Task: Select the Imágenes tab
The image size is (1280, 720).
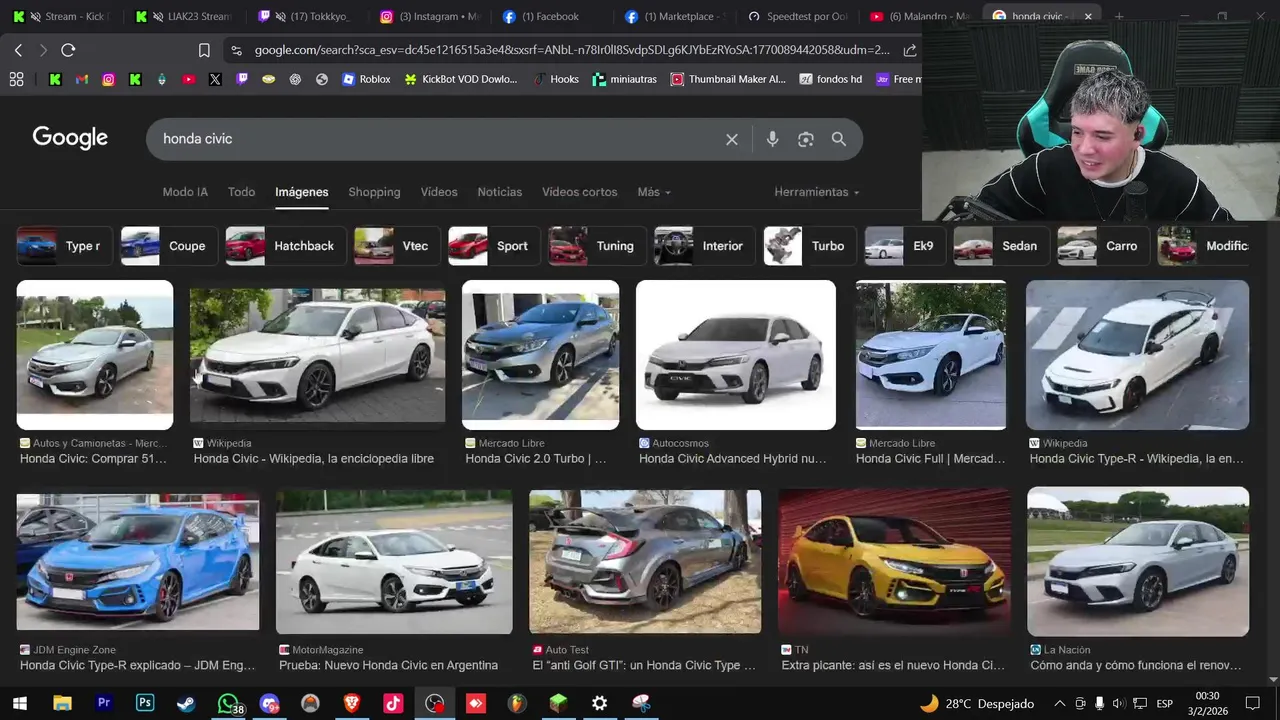Action: click(x=302, y=192)
